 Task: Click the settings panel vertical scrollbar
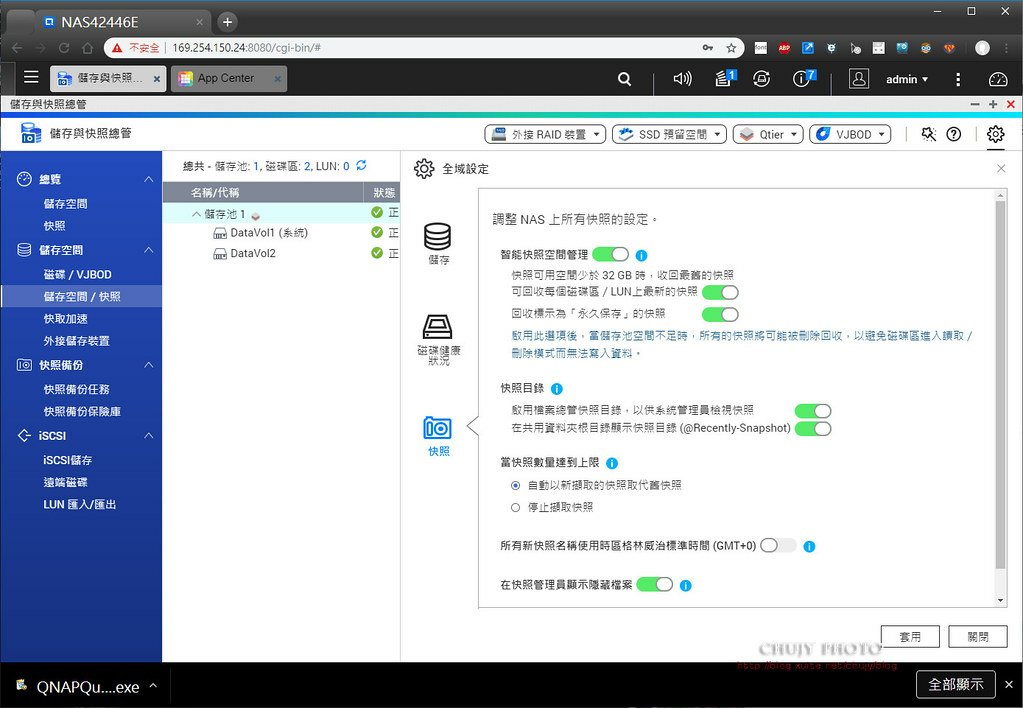pyautogui.click(x=1000, y=385)
